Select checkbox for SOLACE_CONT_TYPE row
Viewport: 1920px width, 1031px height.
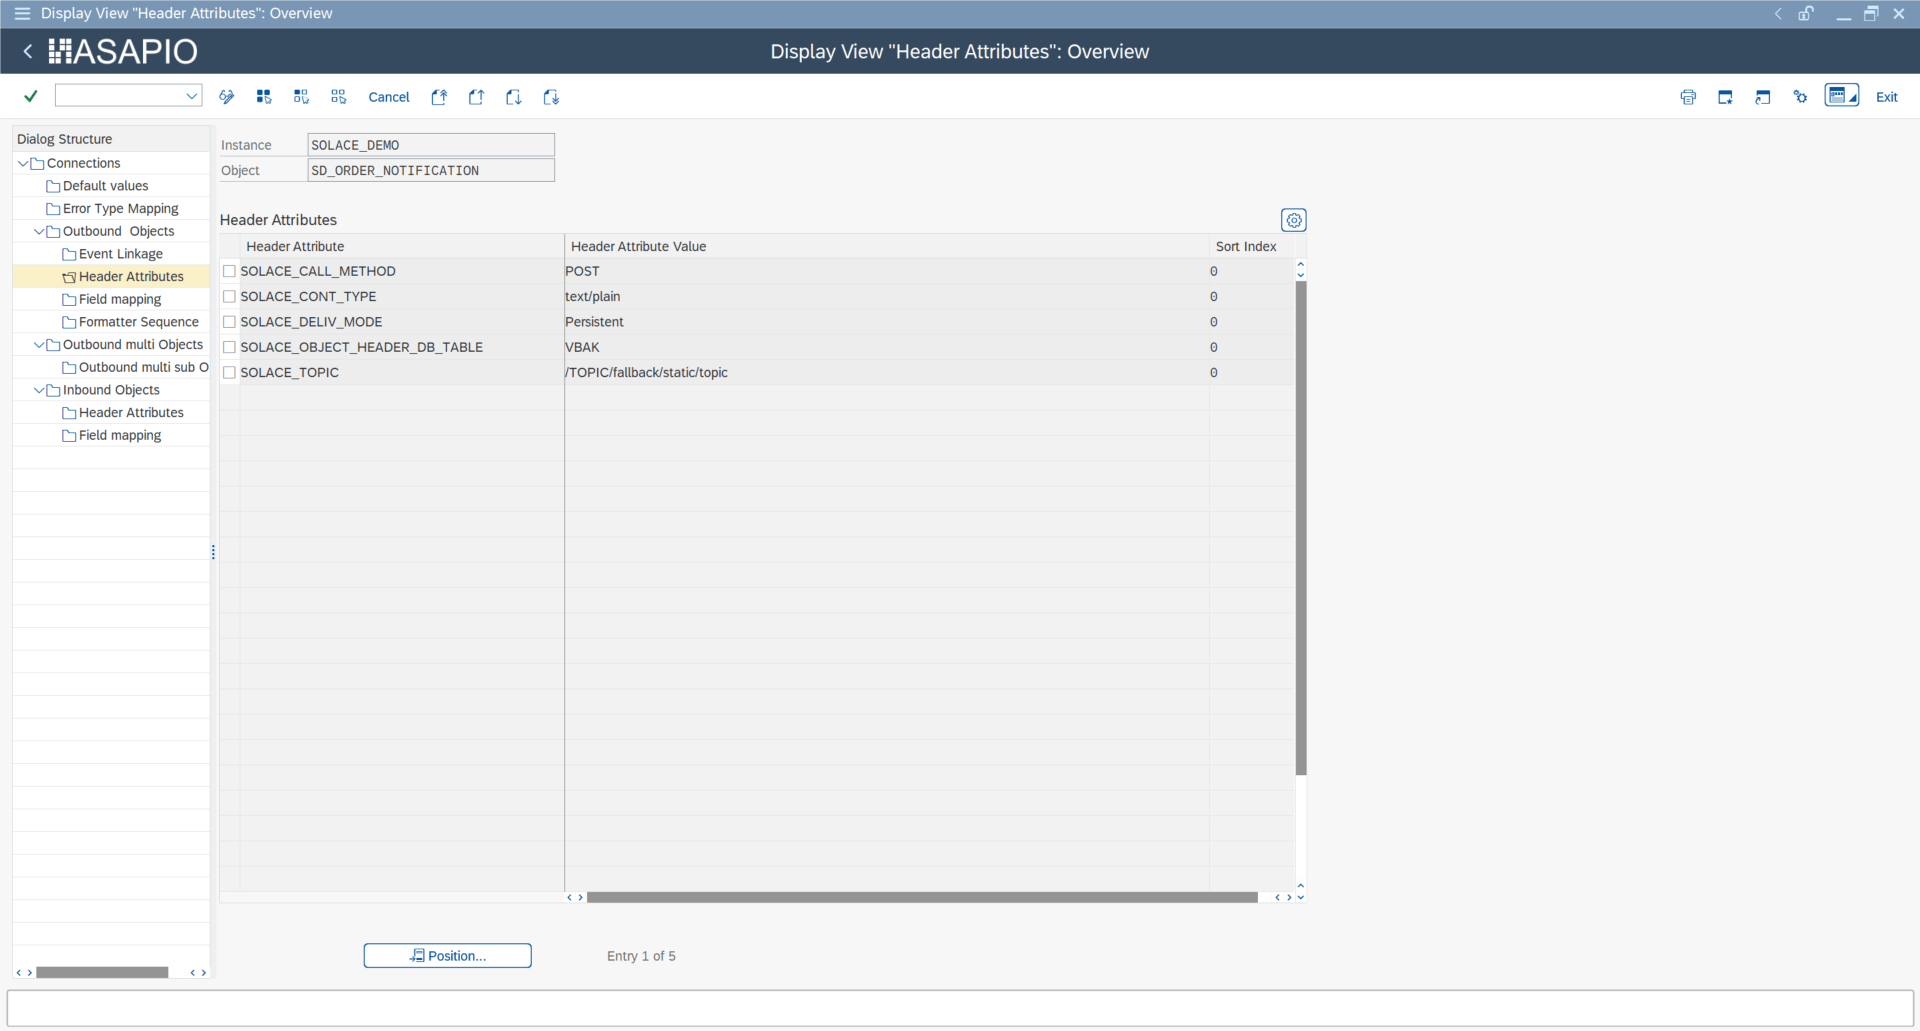(x=229, y=296)
